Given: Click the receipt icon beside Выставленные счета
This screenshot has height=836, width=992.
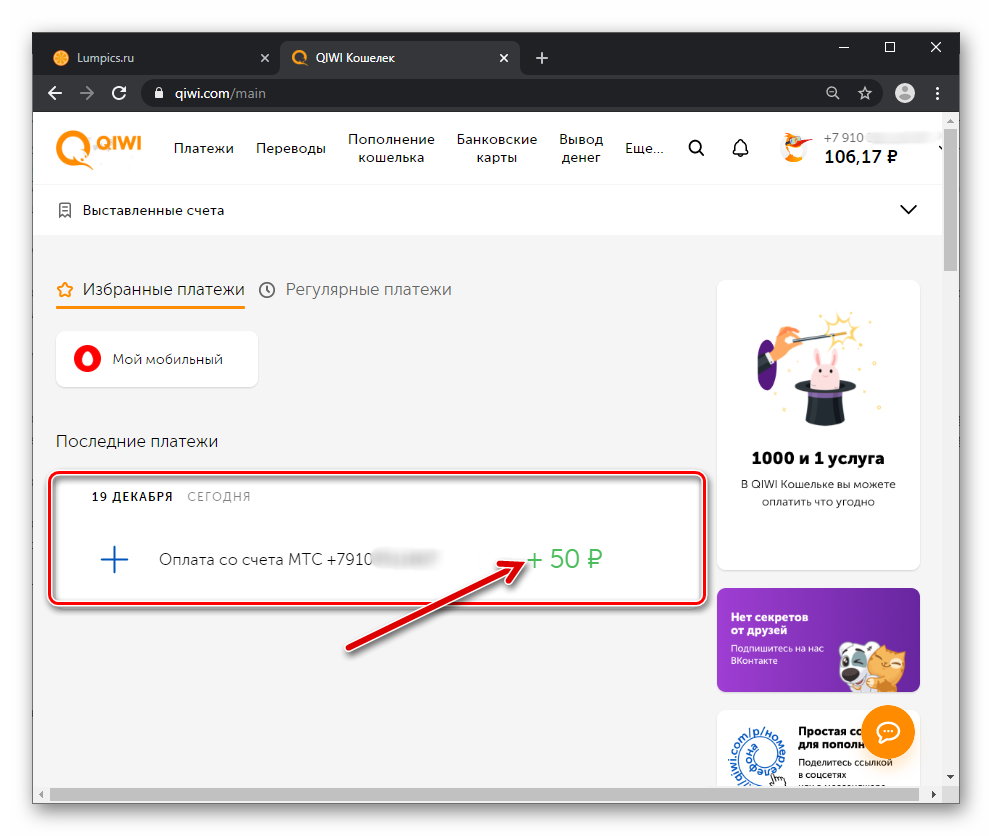Looking at the screenshot, I should pyautogui.click(x=65, y=210).
